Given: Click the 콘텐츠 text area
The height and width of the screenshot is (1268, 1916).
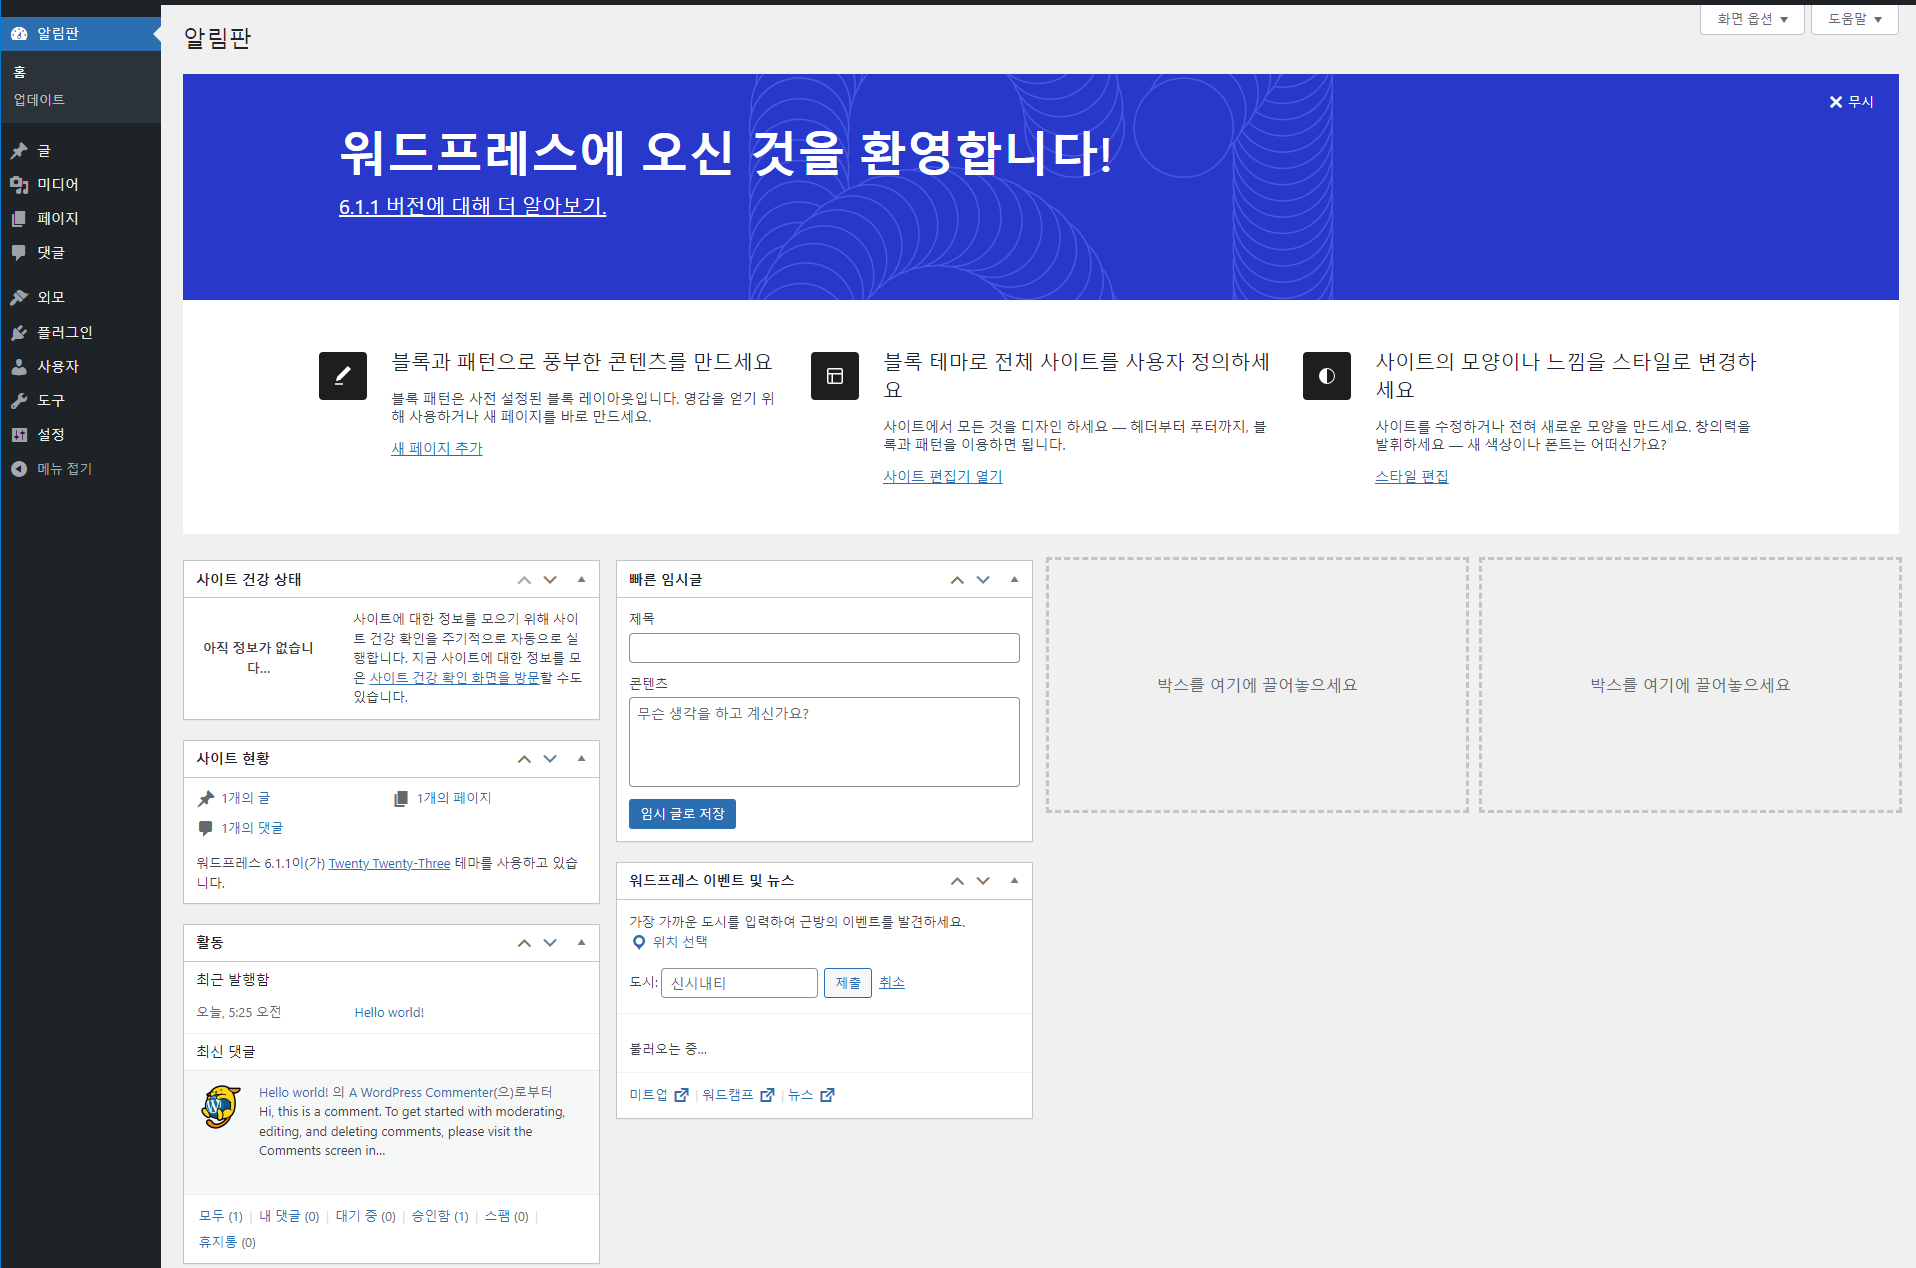Looking at the screenshot, I should (824, 742).
